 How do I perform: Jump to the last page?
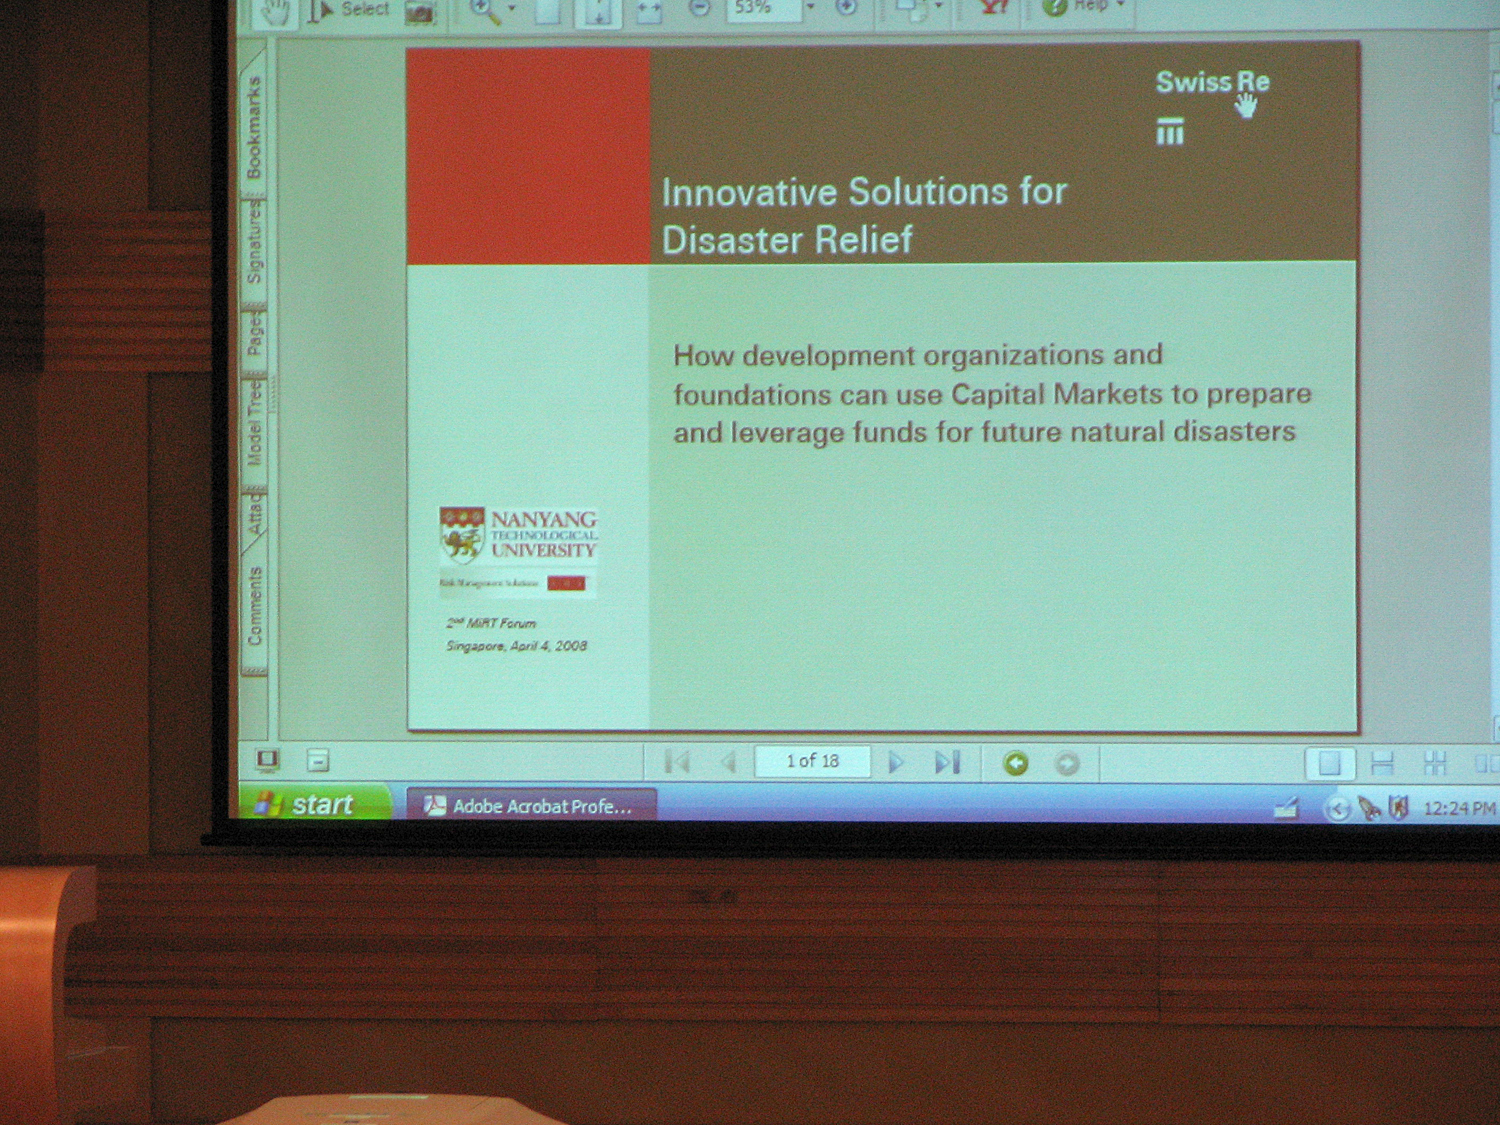point(947,763)
